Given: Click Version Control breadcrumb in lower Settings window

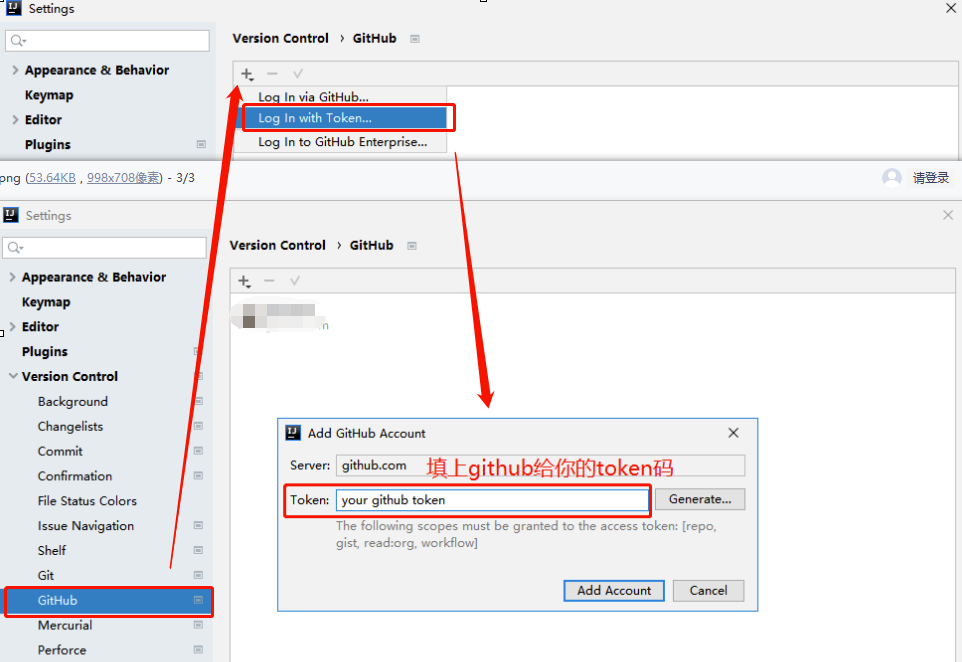Looking at the screenshot, I should 277,245.
